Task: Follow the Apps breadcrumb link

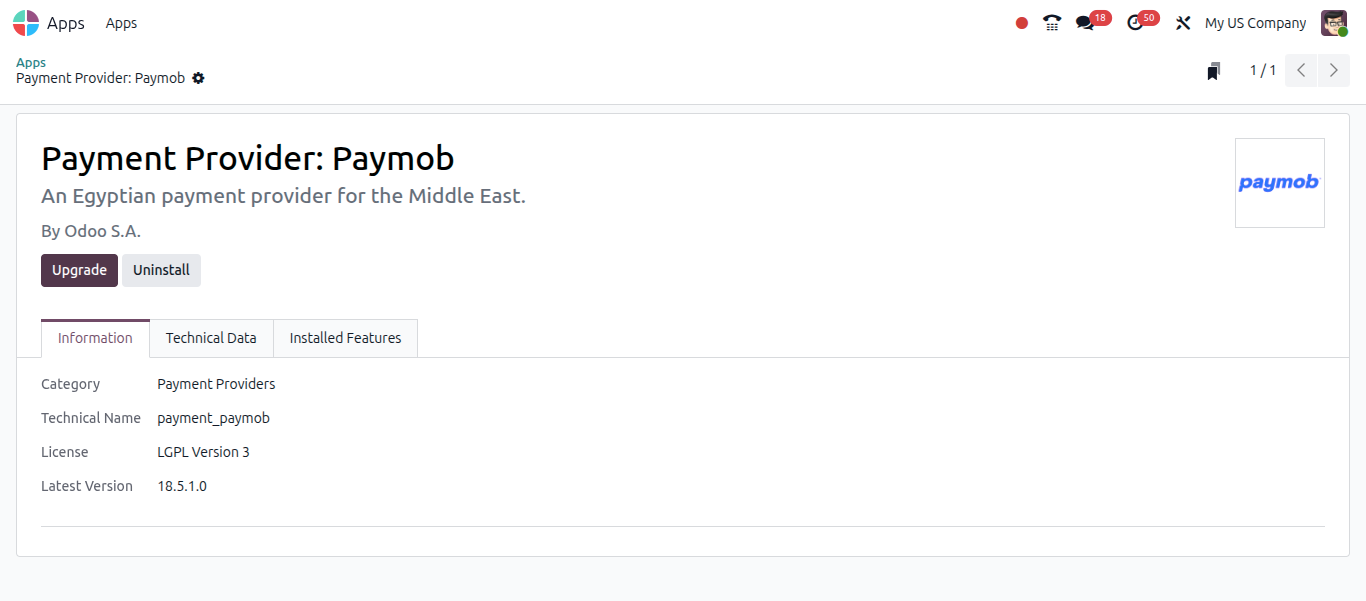Action: pos(31,62)
